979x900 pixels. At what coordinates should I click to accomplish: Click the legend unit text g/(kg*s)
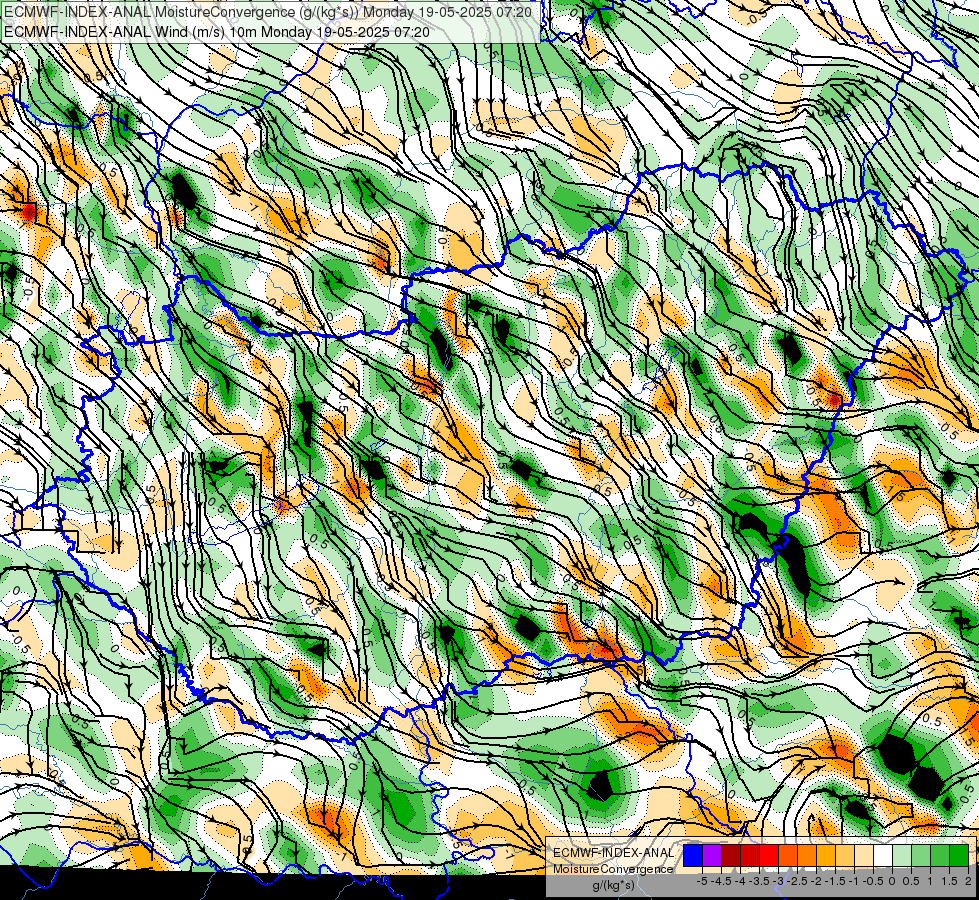click(613, 886)
